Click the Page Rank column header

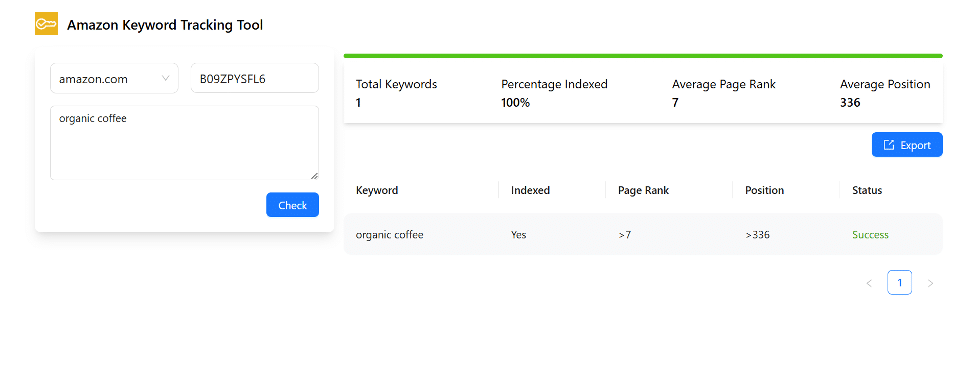(x=643, y=190)
